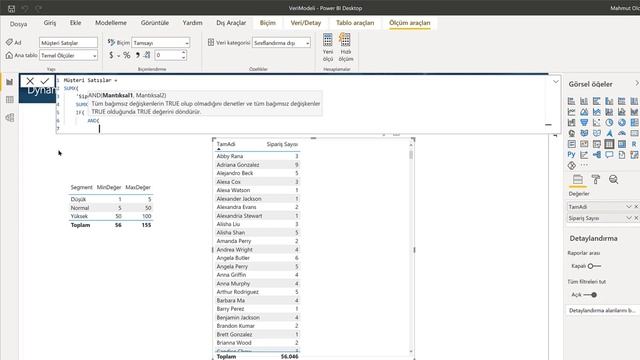The width and height of the screenshot is (640, 360).
Task: Commit the formula with the checkmark icon
Action: pyautogui.click(x=45, y=81)
